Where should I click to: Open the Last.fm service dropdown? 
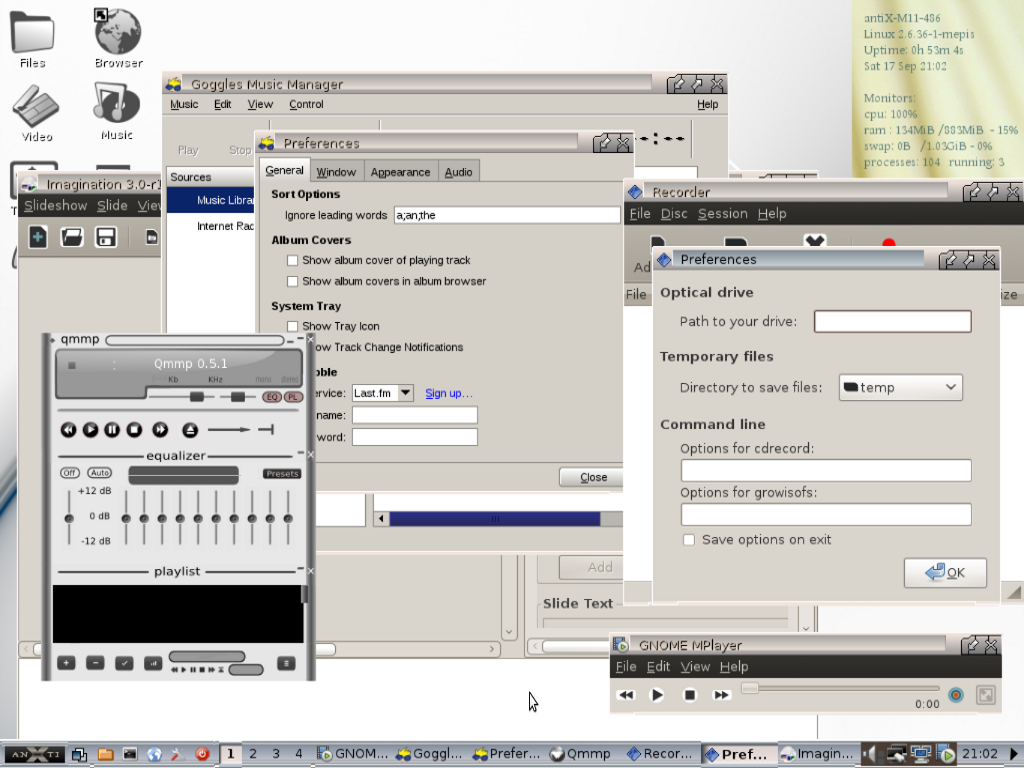coord(383,393)
